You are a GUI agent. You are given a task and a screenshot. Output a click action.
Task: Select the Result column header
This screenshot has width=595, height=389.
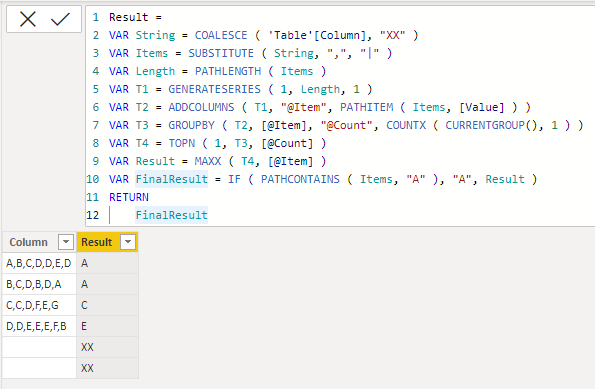click(107, 242)
